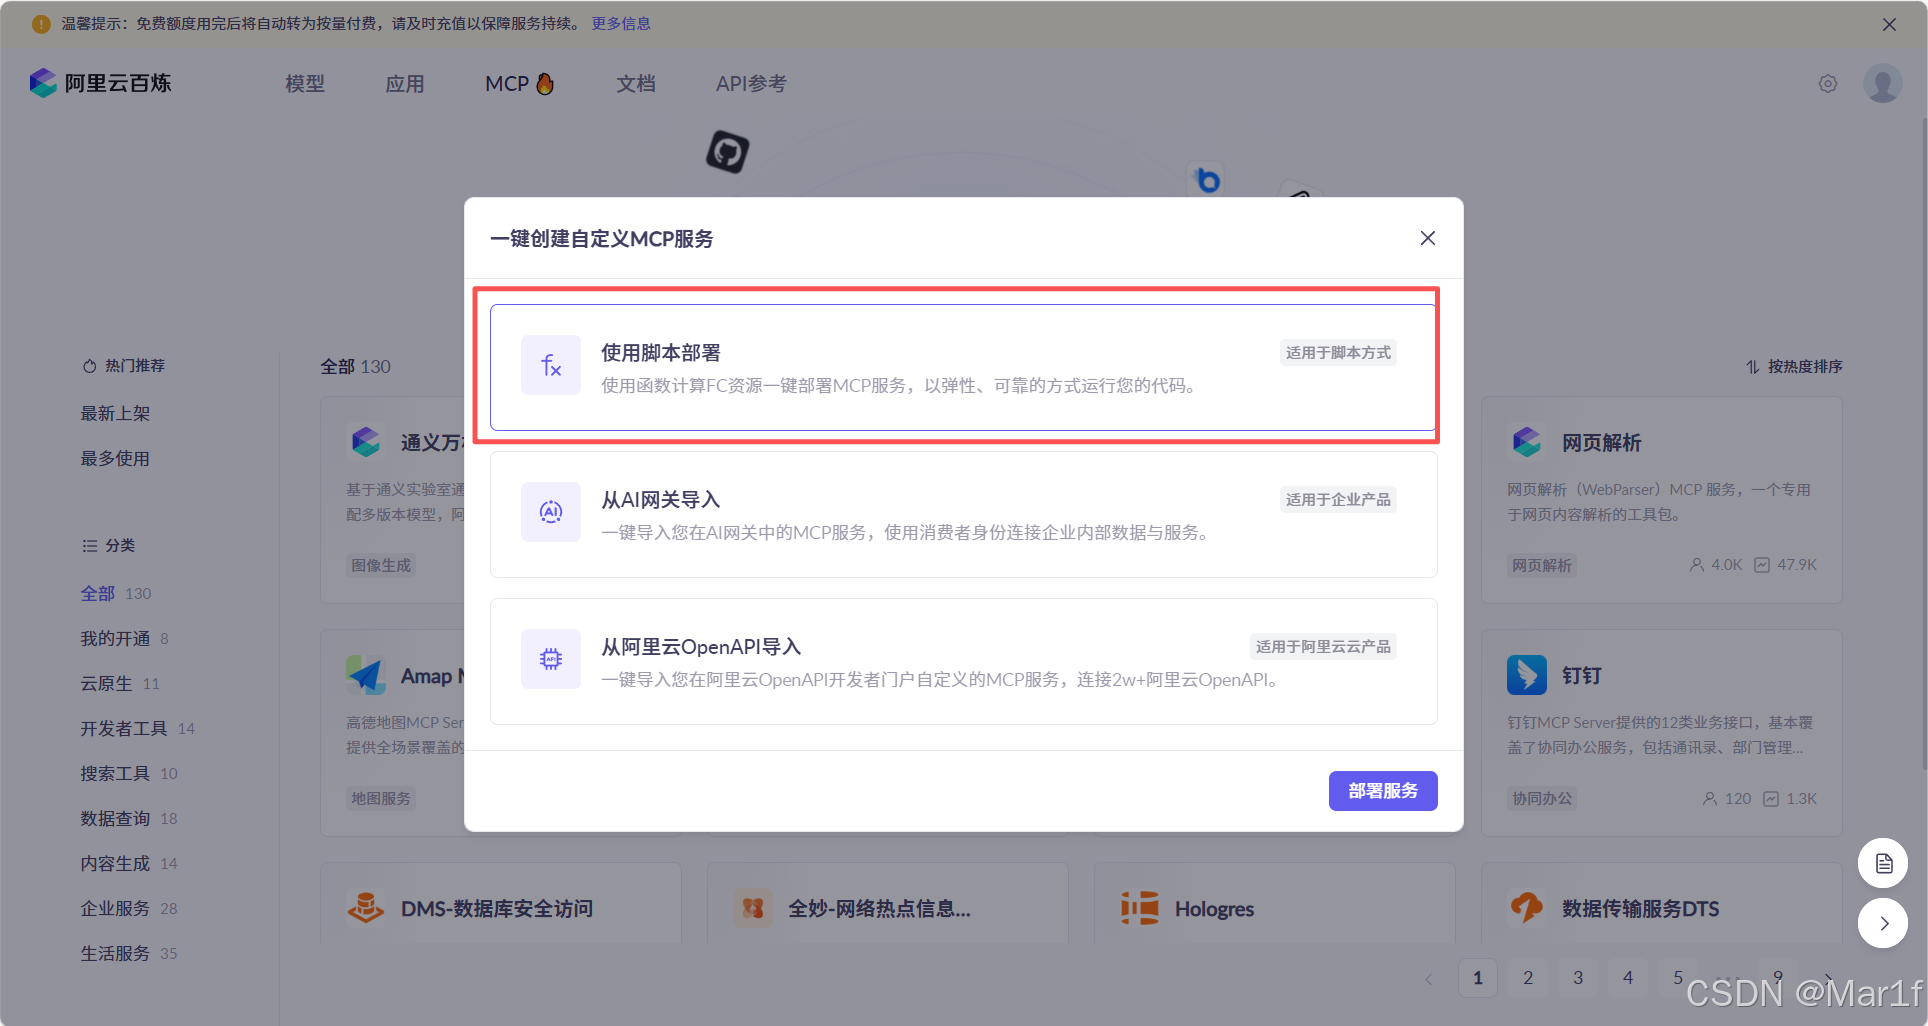The height and width of the screenshot is (1026, 1928).
Task: Click the DMS-数据库安全访问 card icon
Action: 366,908
